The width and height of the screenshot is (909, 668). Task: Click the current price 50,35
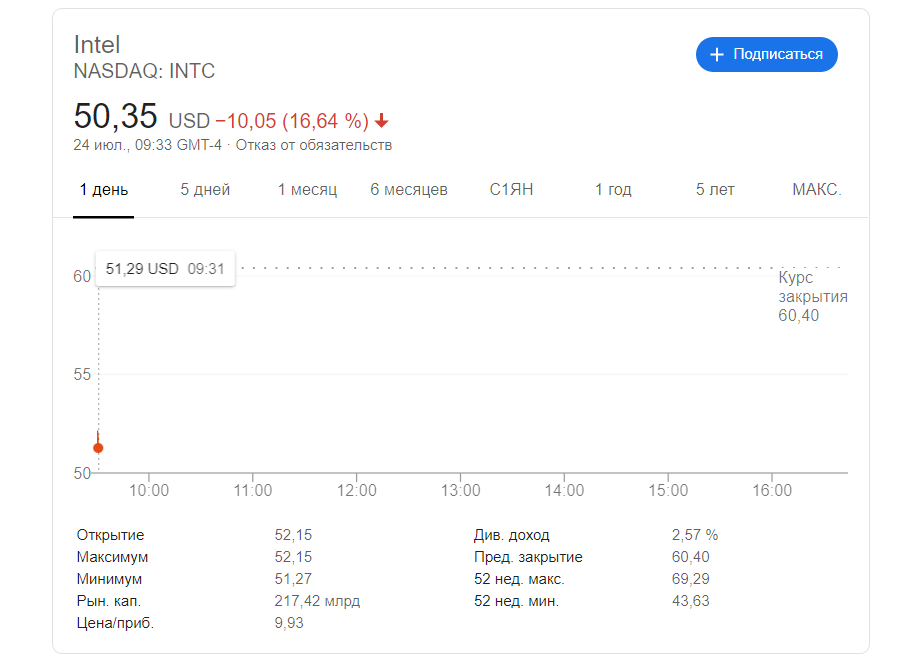116,117
